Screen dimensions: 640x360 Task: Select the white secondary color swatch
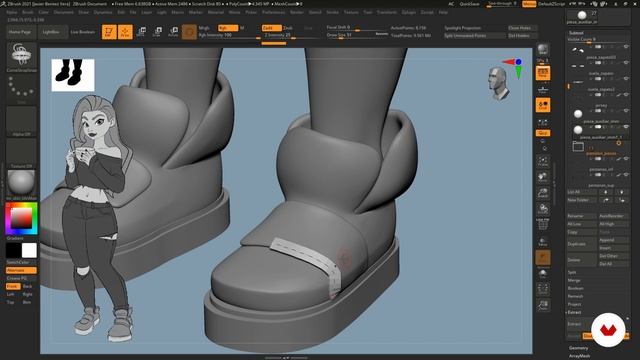click(x=29, y=251)
